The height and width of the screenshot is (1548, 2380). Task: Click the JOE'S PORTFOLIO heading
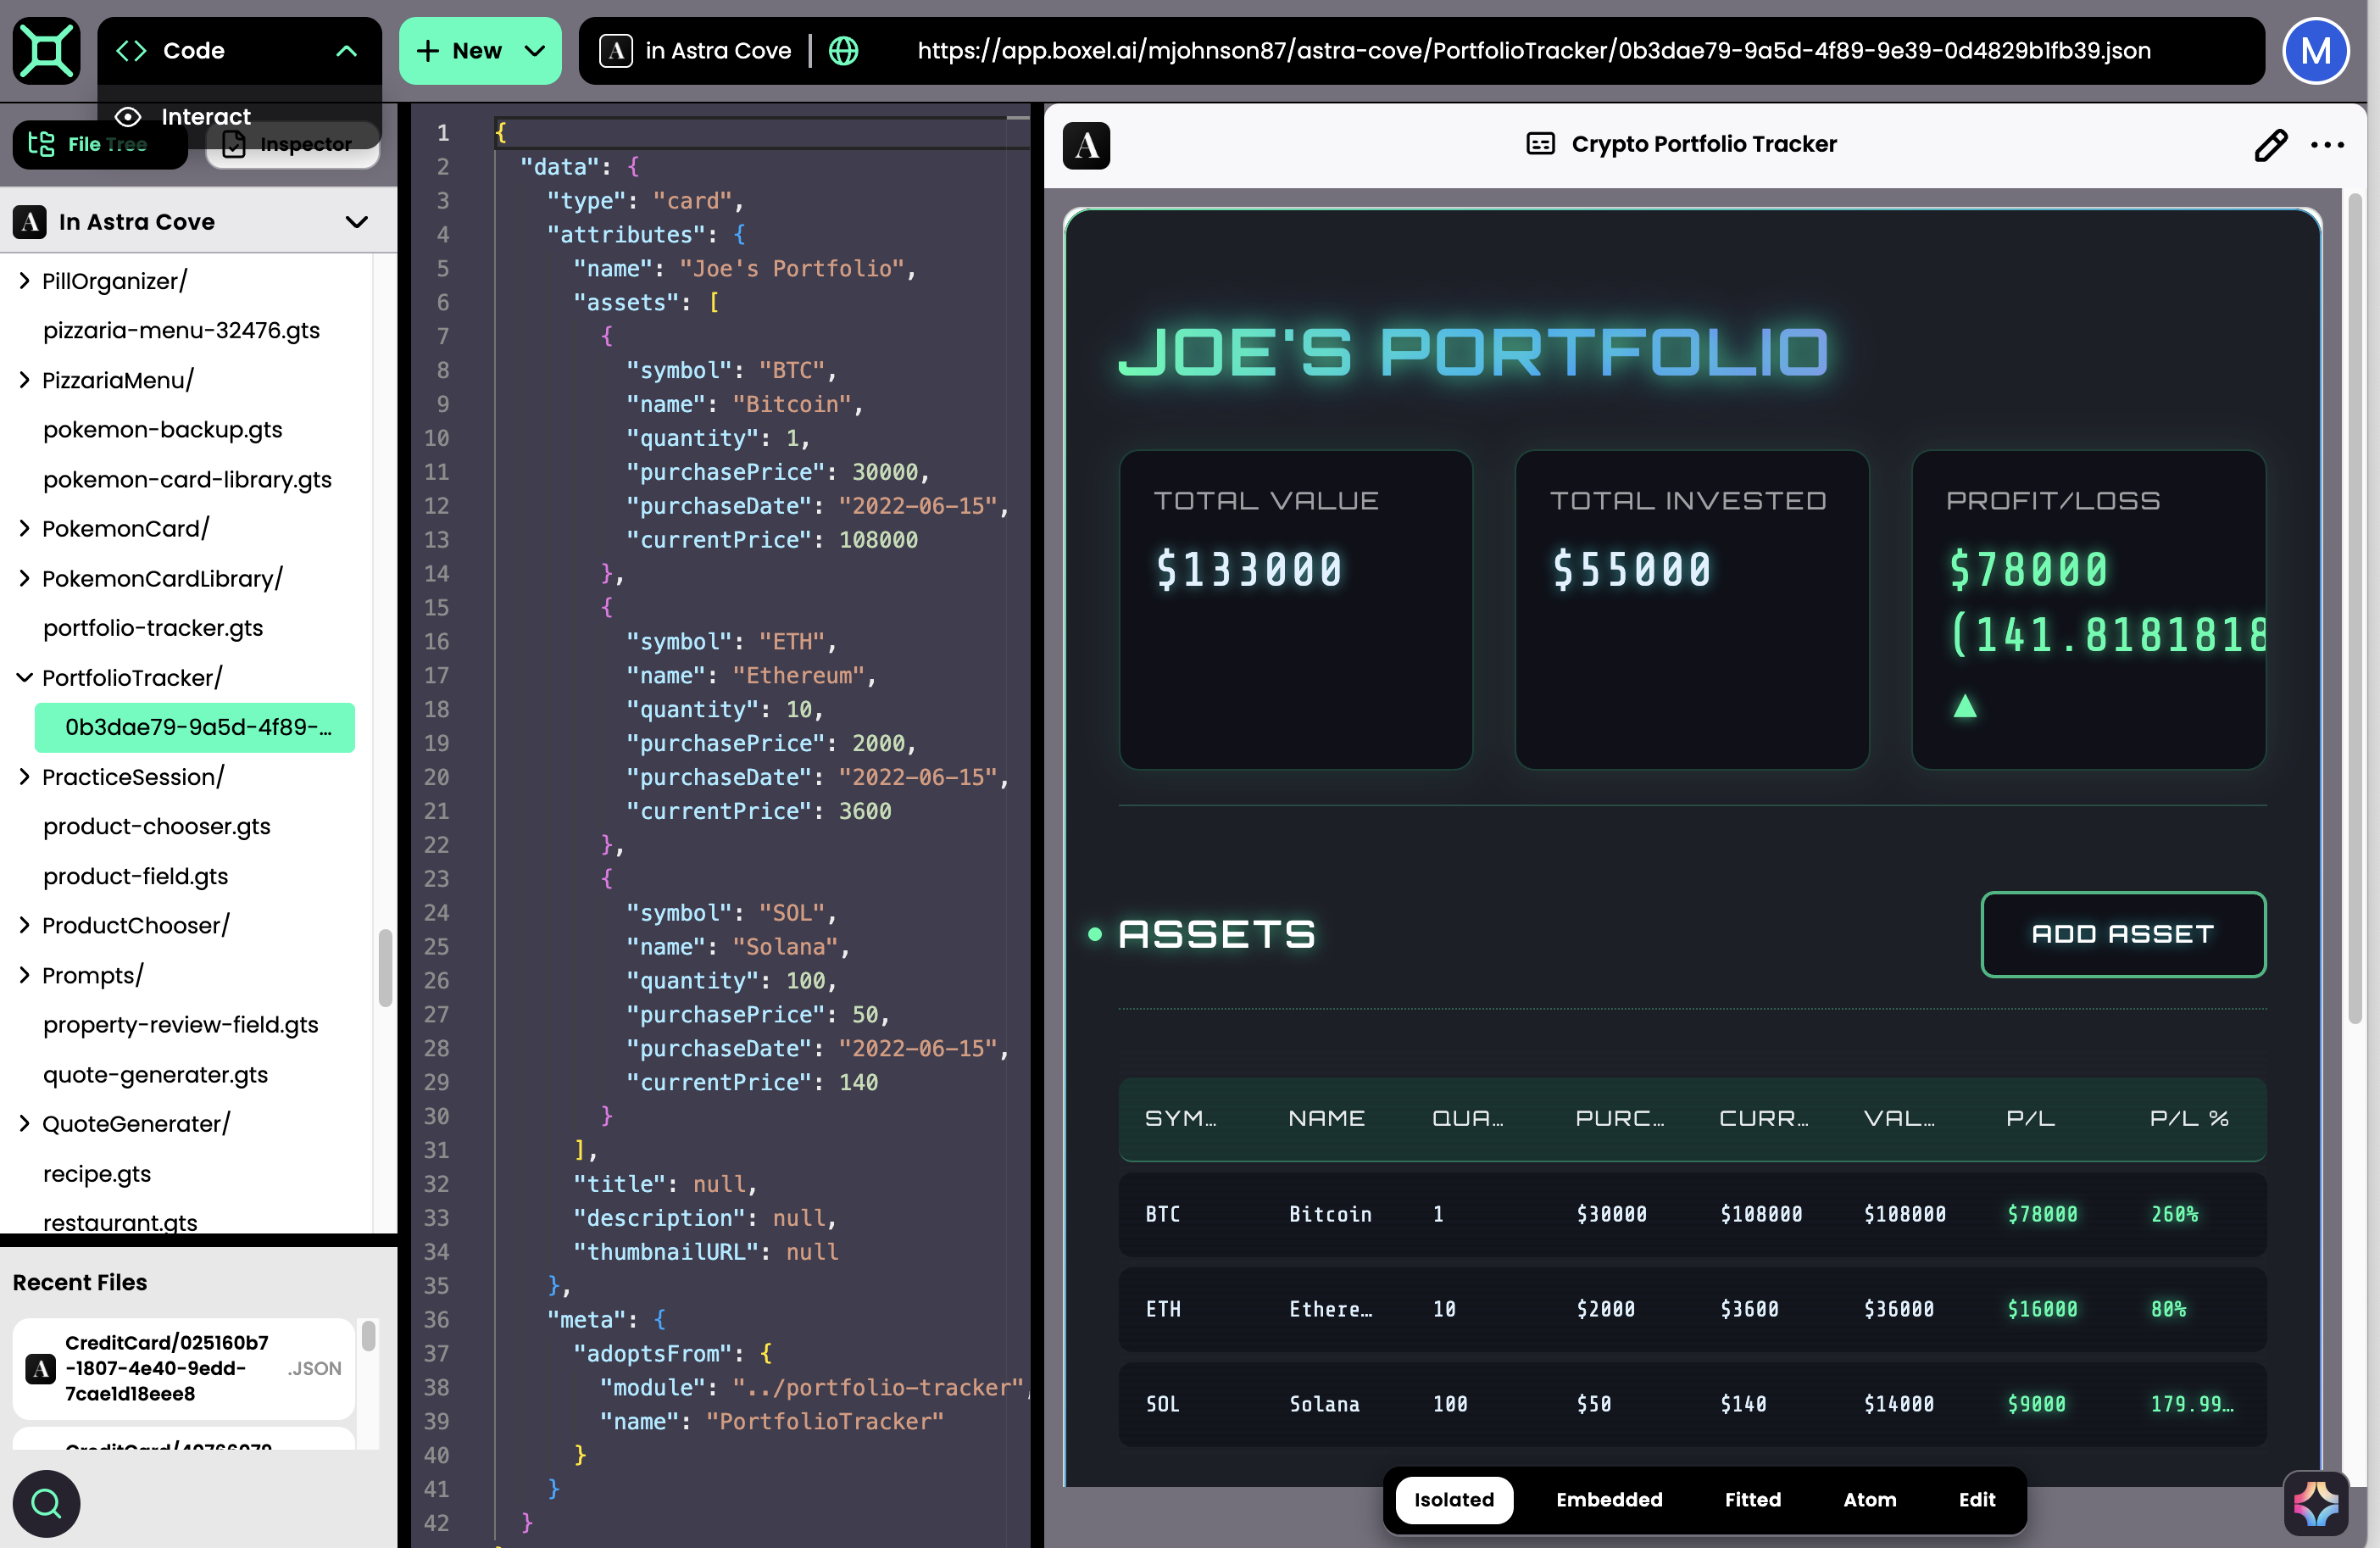point(1473,352)
